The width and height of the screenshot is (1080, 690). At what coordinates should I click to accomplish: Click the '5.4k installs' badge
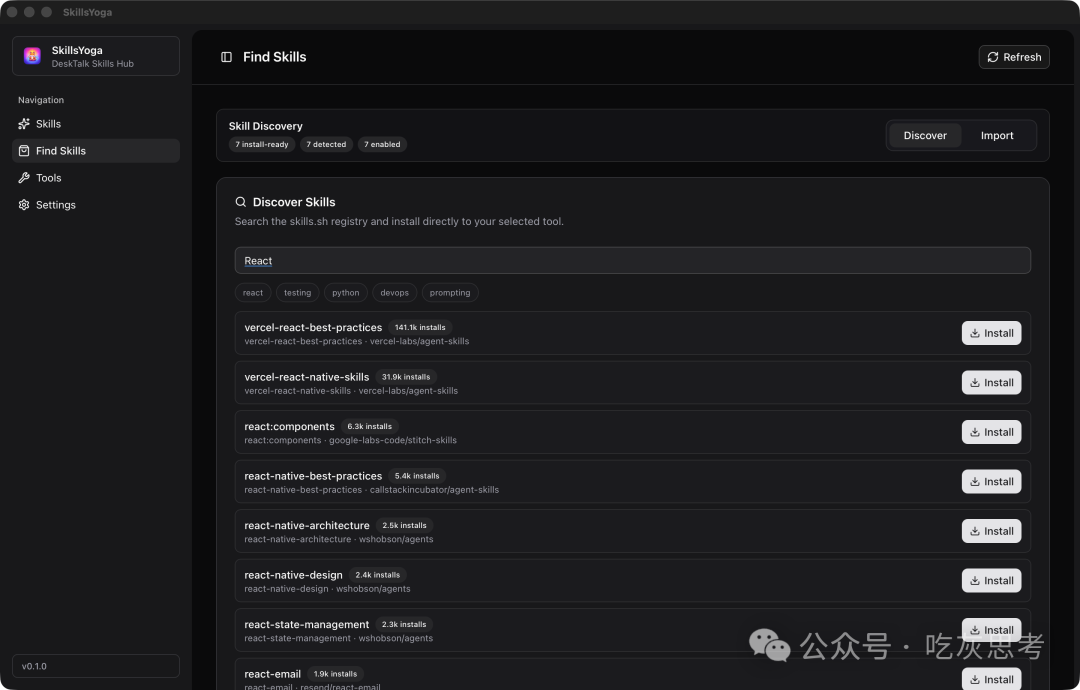pyautogui.click(x=417, y=477)
